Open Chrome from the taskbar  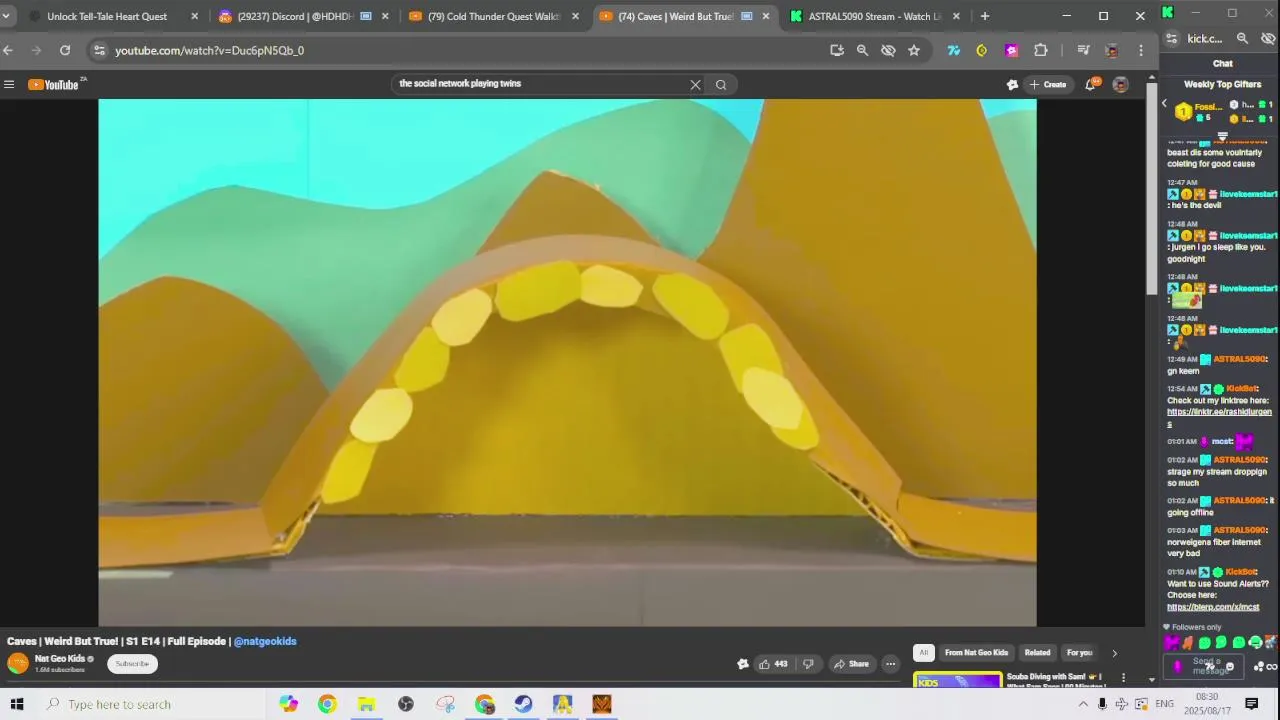pos(327,704)
